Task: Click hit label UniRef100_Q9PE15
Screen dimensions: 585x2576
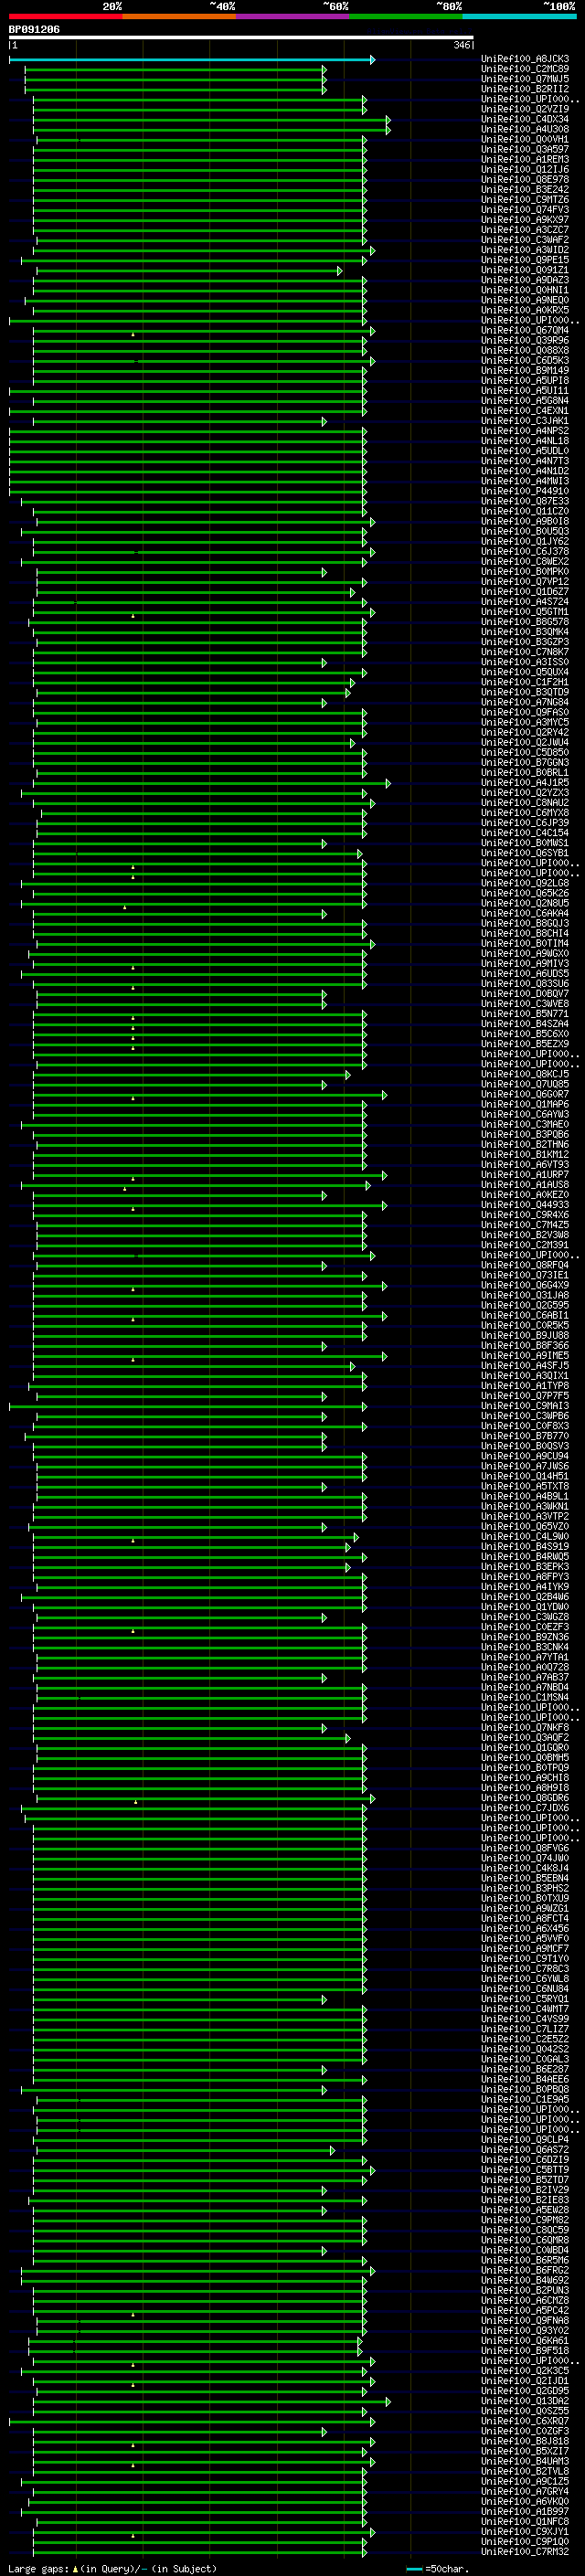Action: [x=525, y=260]
